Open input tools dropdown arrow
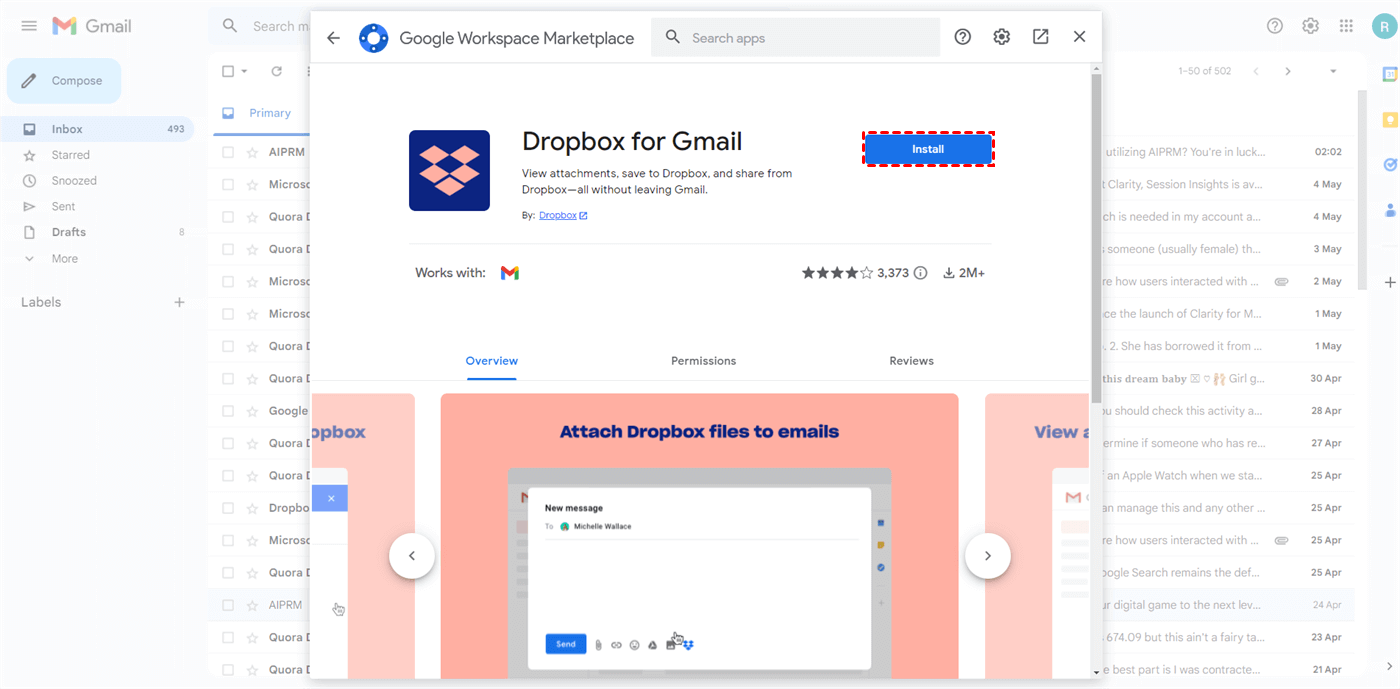1400x689 pixels. [x=1333, y=71]
